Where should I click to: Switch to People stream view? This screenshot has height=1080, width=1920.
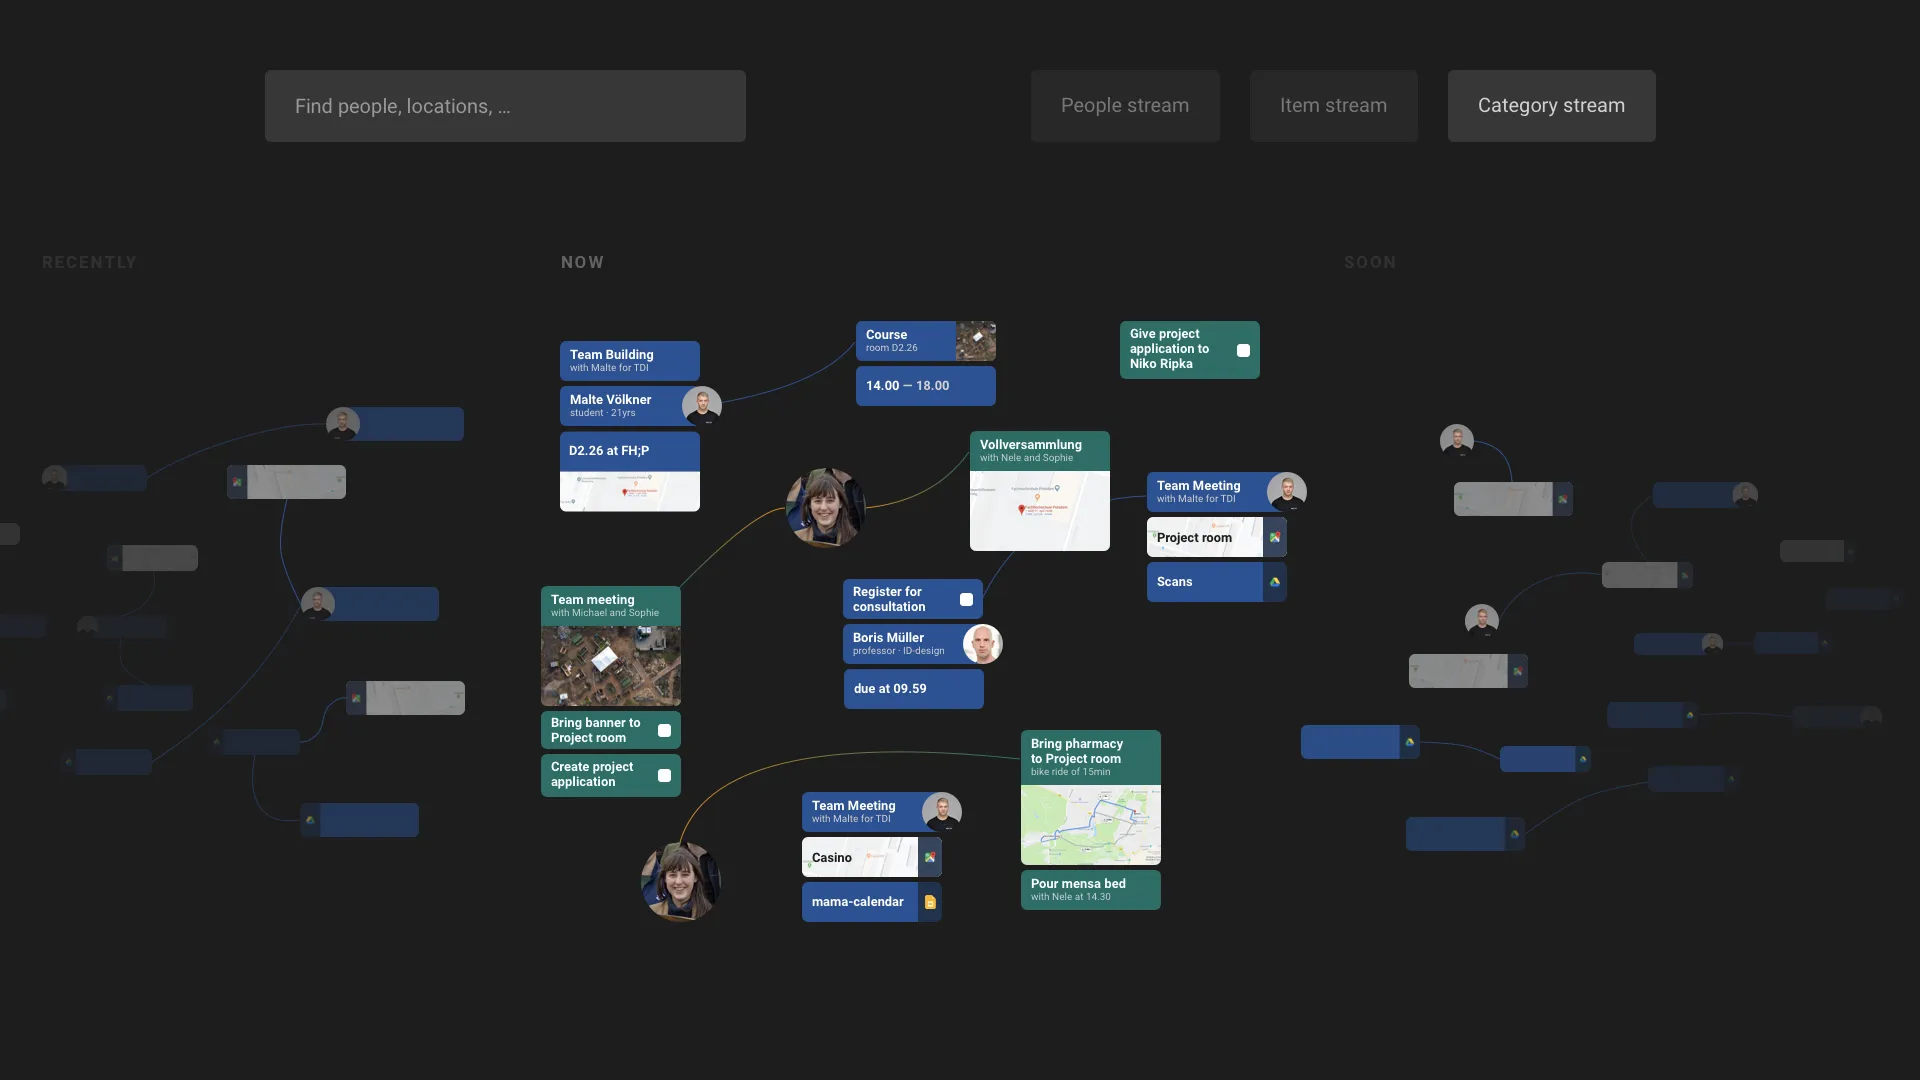(x=1124, y=106)
